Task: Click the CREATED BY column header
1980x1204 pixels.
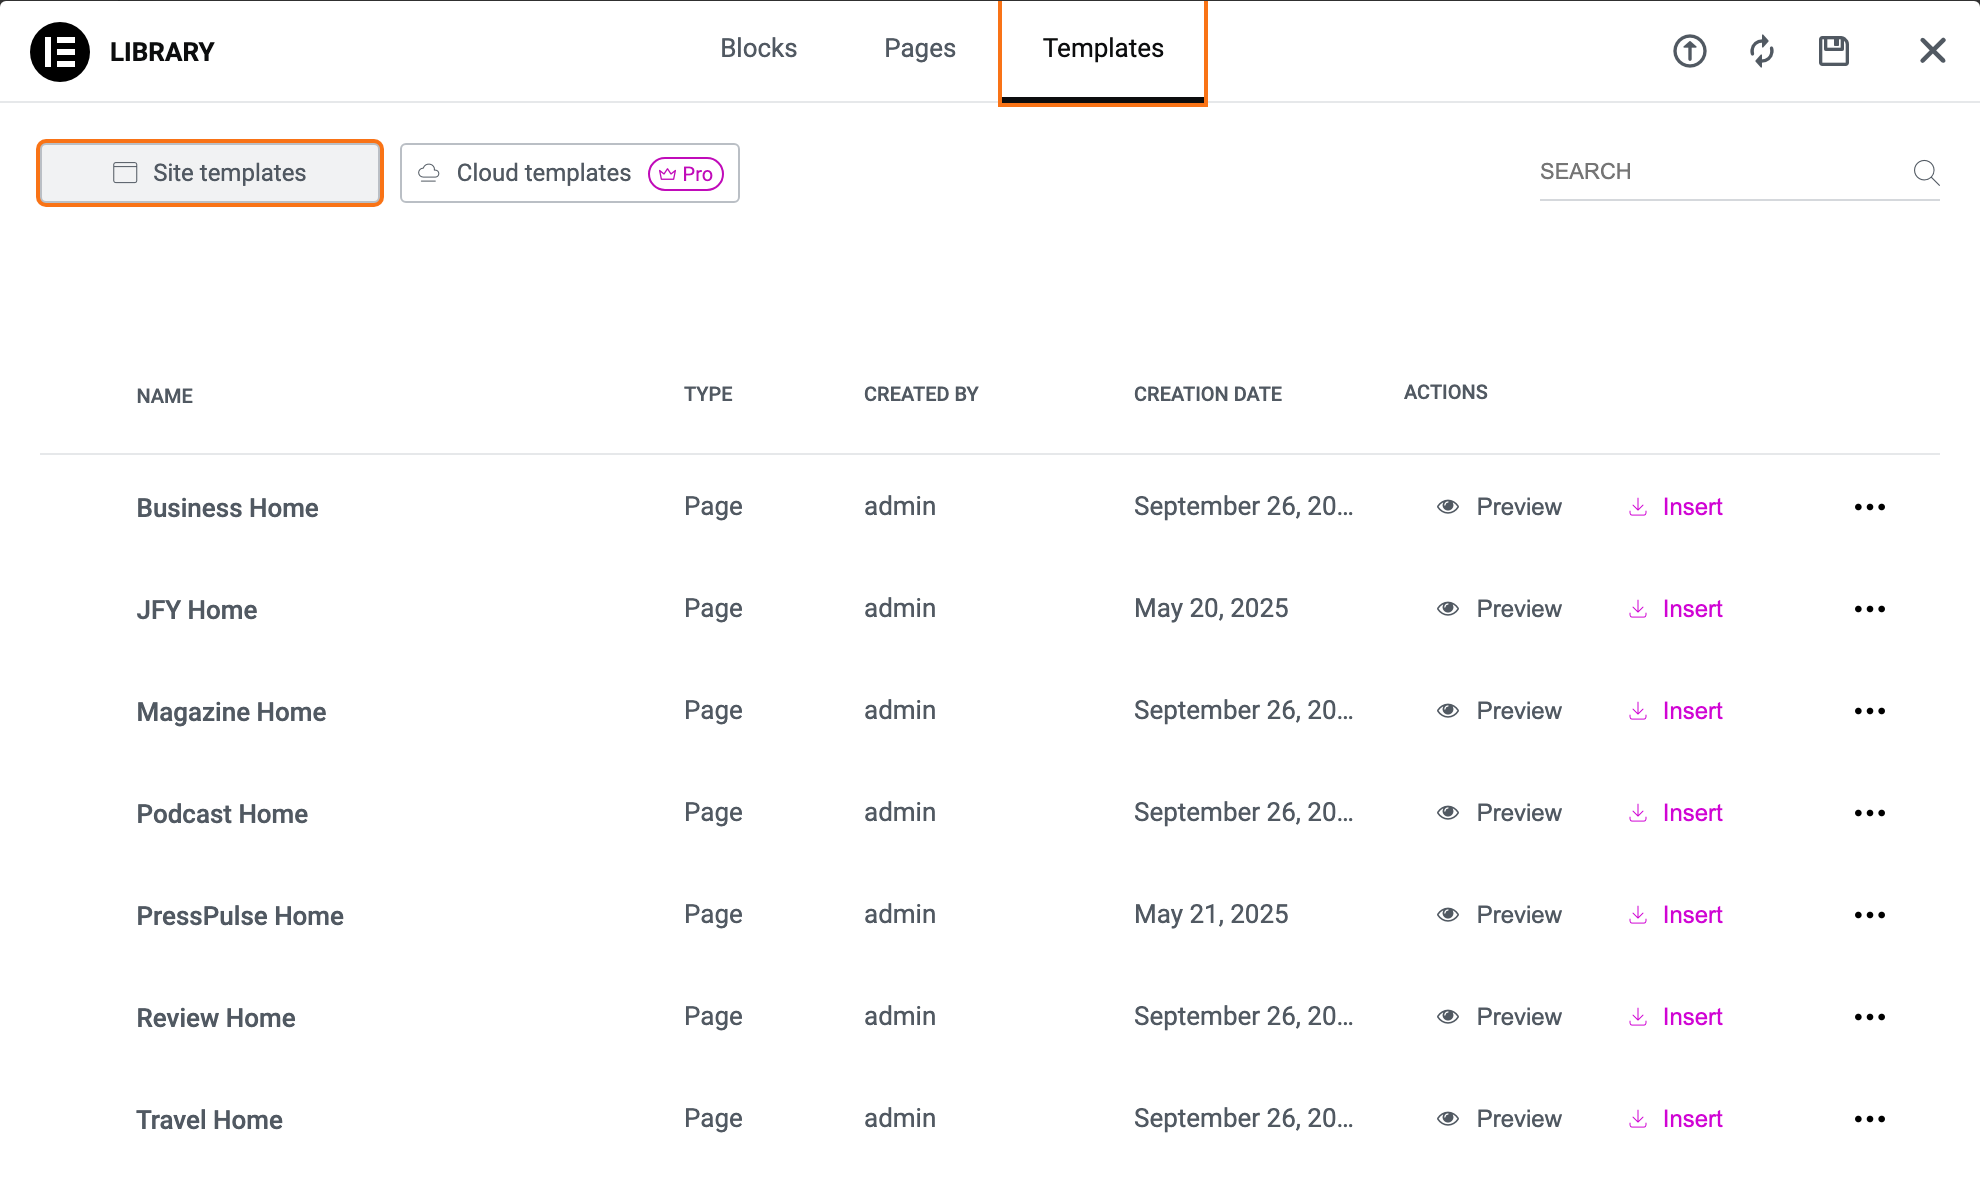Action: (x=921, y=394)
